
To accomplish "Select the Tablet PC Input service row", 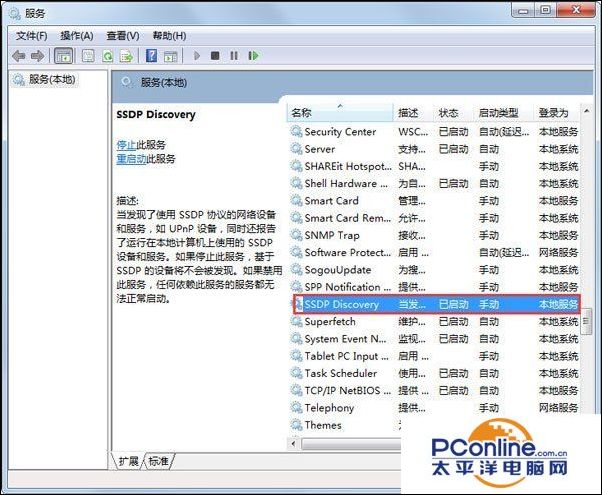I will (434, 356).
